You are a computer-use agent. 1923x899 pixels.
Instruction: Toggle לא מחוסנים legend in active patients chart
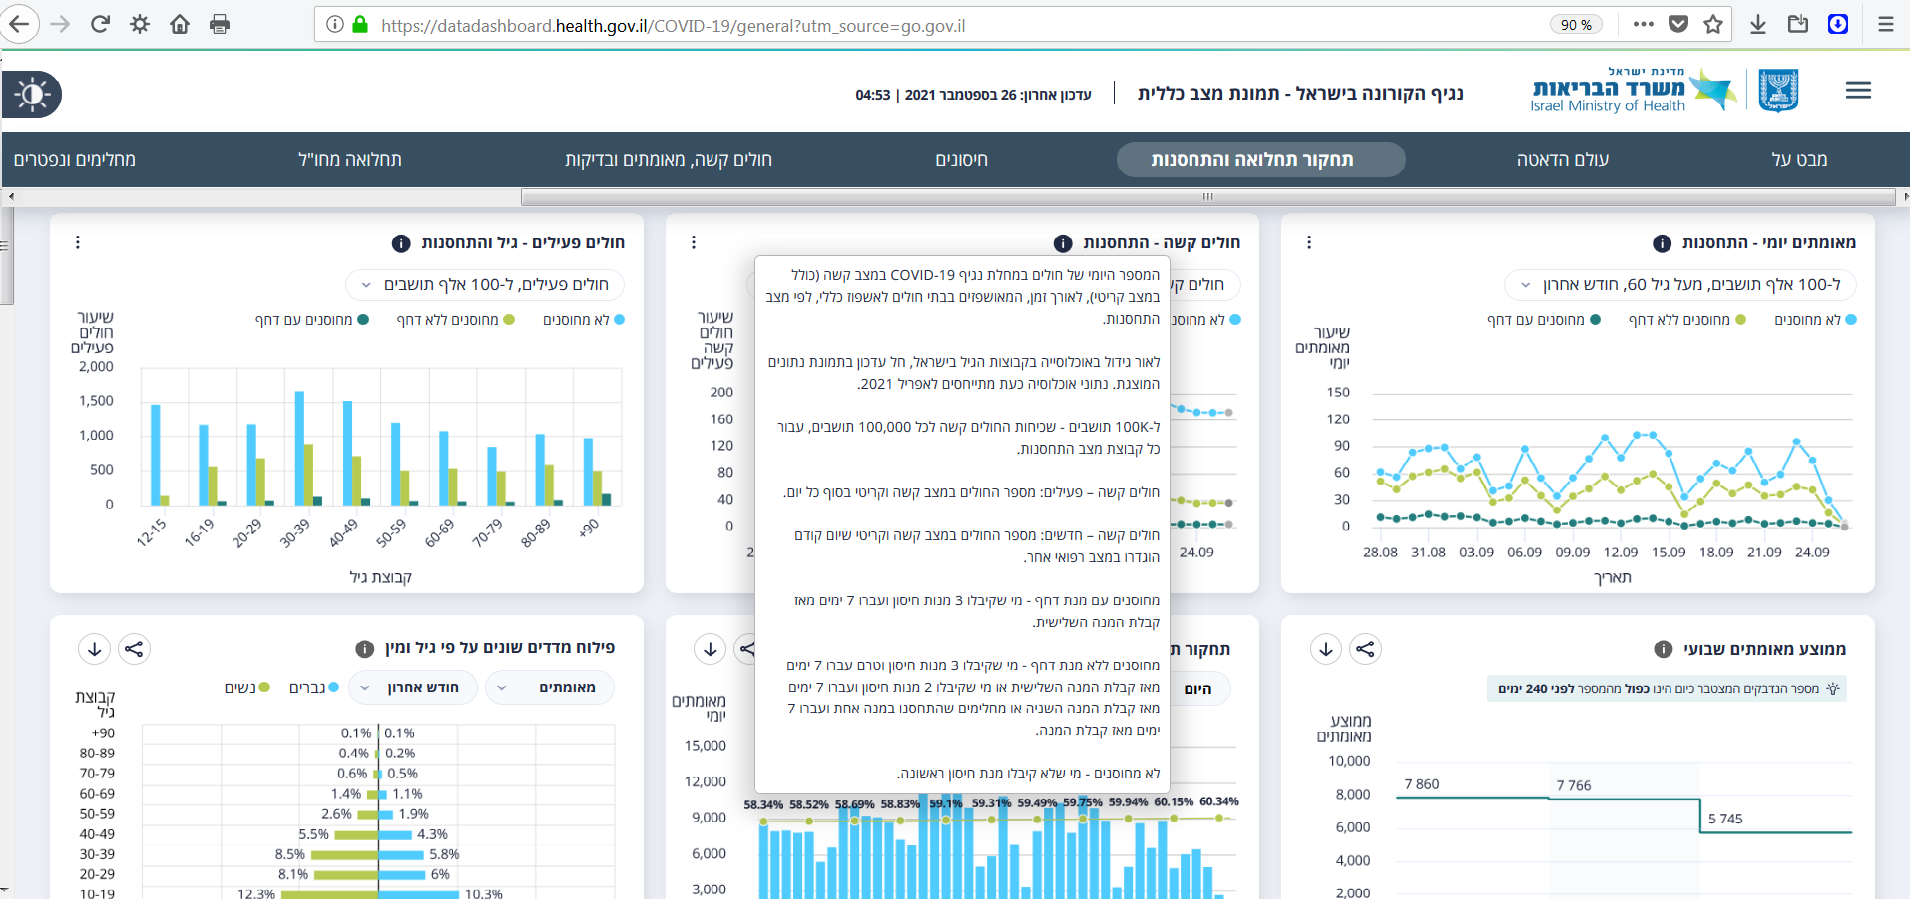[x=584, y=320]
